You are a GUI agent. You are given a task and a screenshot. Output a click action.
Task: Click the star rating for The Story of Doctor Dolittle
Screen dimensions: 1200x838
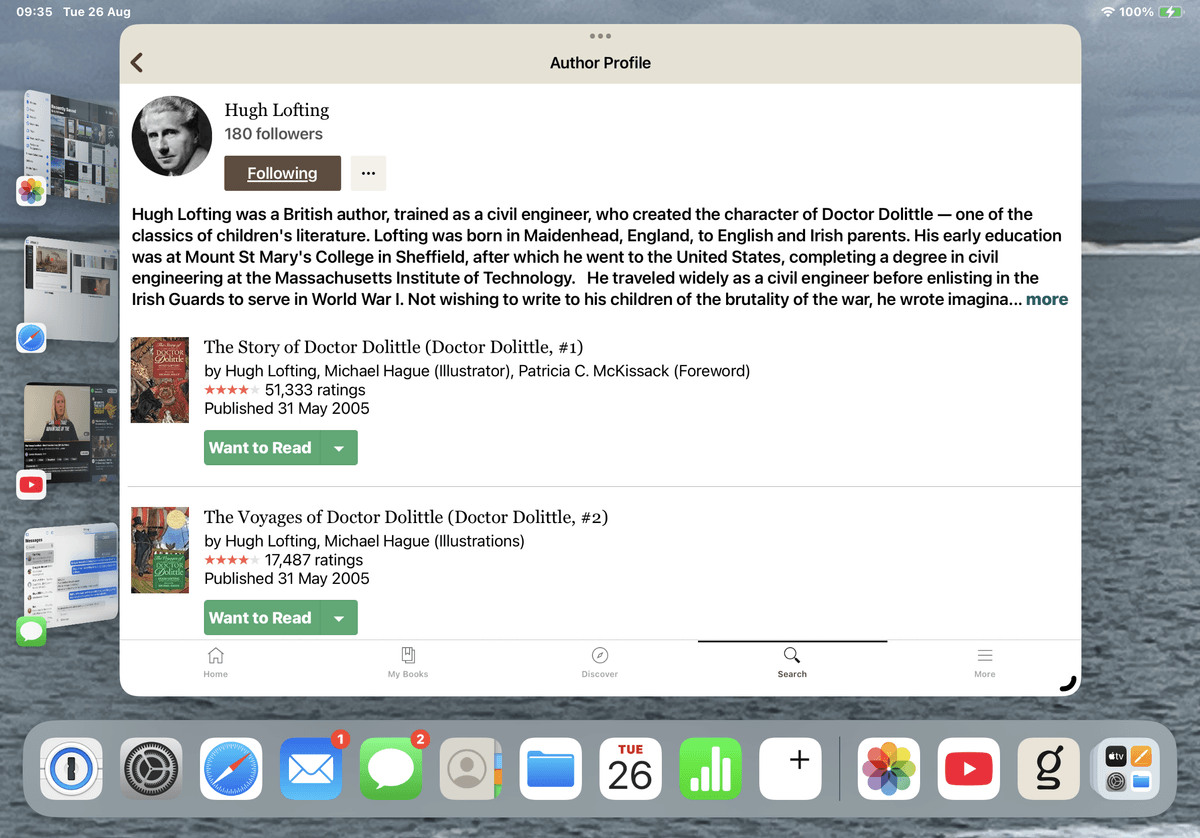click(x=232, y=390)
